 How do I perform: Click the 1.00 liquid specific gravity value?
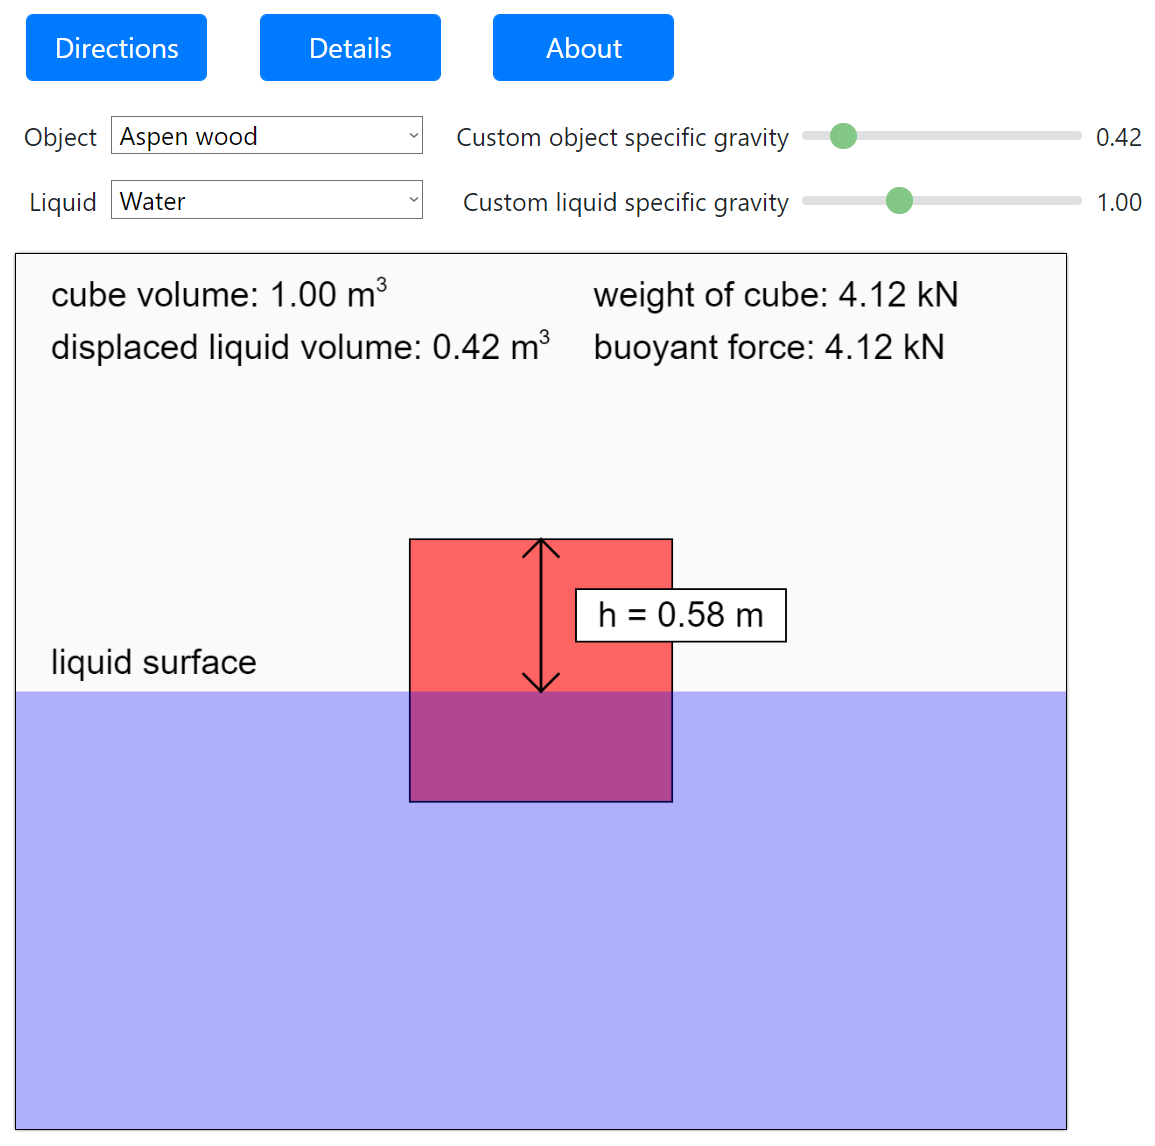(1118, 202)
